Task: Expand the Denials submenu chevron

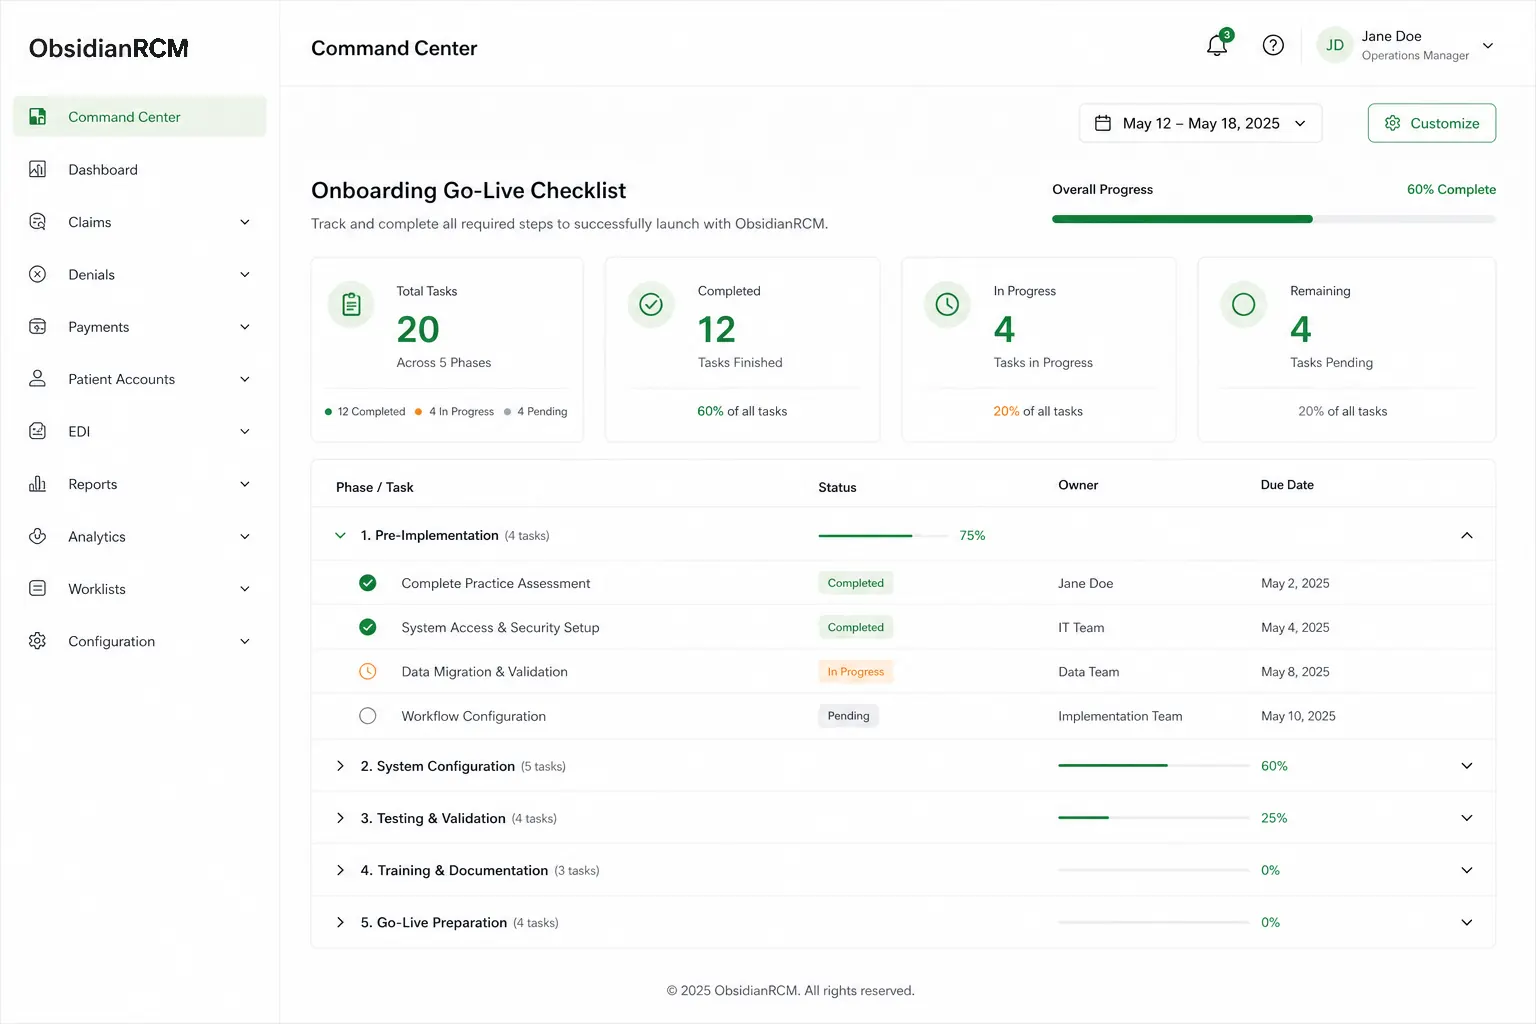Action: (245, 274)
